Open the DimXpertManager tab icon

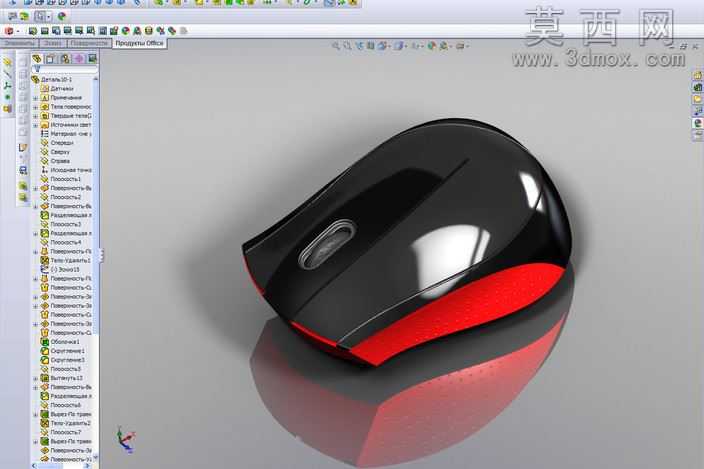[79, 59]
